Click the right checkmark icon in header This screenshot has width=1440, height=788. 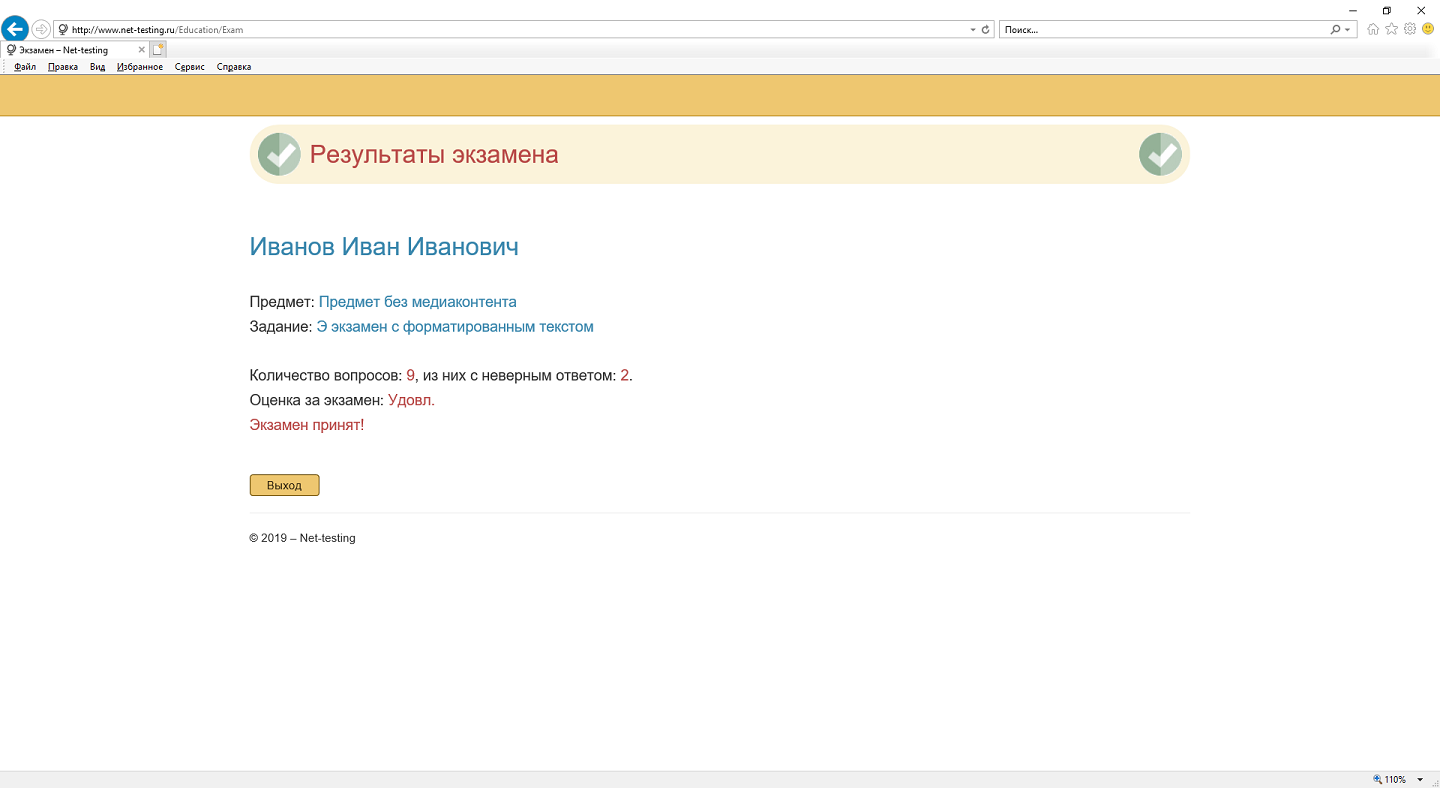1161,154
